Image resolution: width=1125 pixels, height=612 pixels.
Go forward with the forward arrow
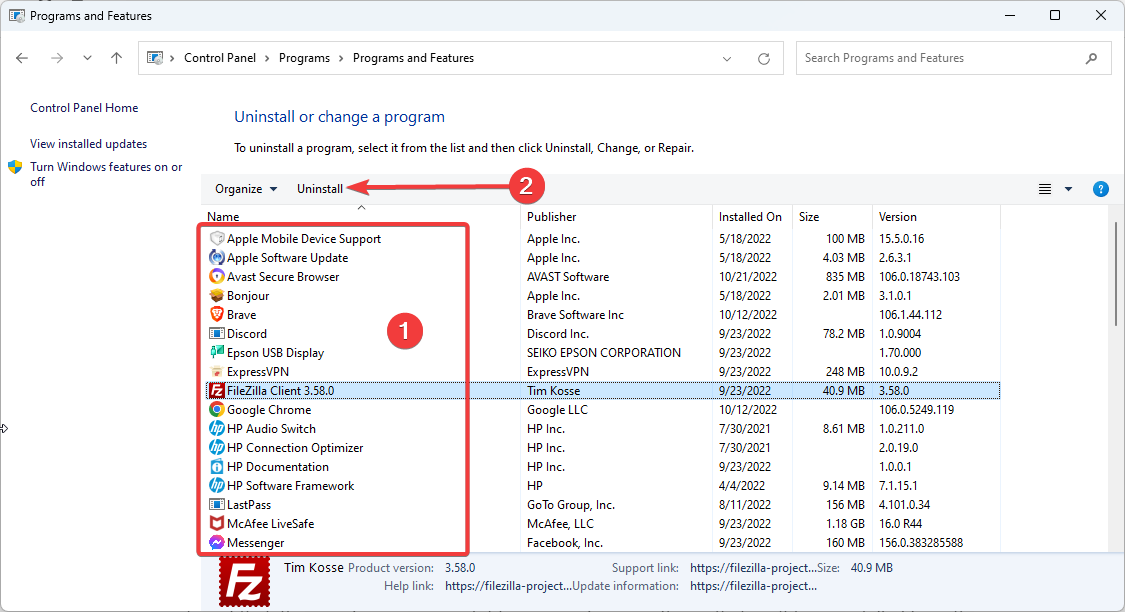(57, 58)
